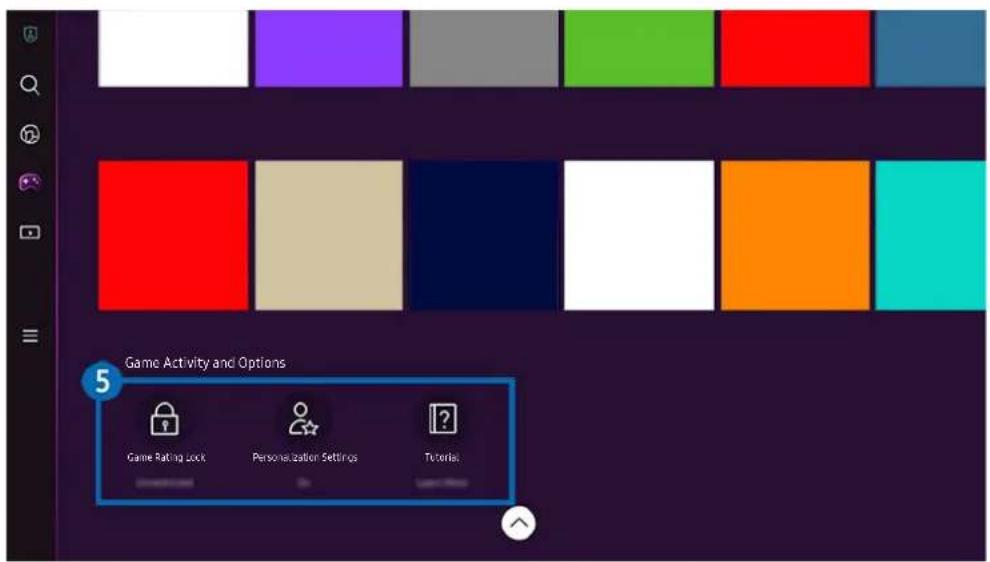Image resolution: width=990 pixels, height=562 pixels.
Task: Open the white tile beside the orange tile
Action: [x=639, y=236]
